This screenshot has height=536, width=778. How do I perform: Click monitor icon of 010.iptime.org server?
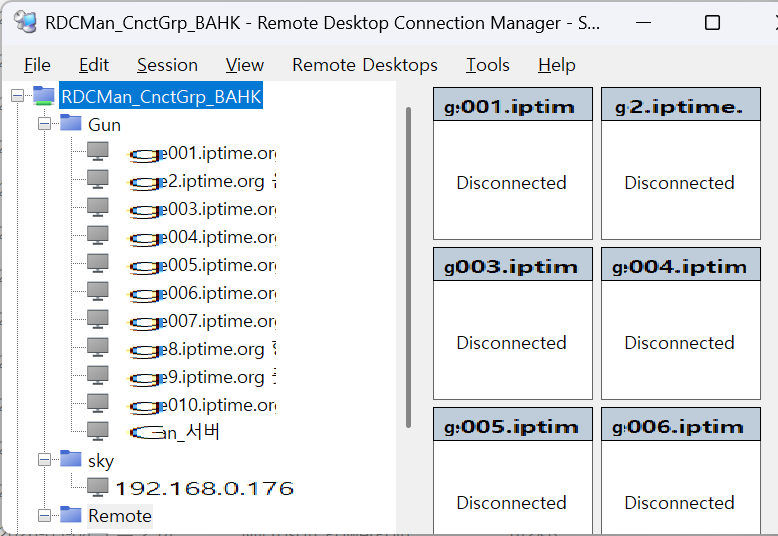click(98, 403)
